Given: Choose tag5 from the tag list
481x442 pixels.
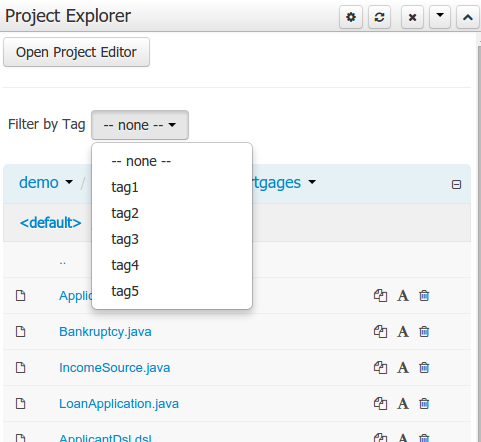Looking at the screenshot, I should 125,291.
